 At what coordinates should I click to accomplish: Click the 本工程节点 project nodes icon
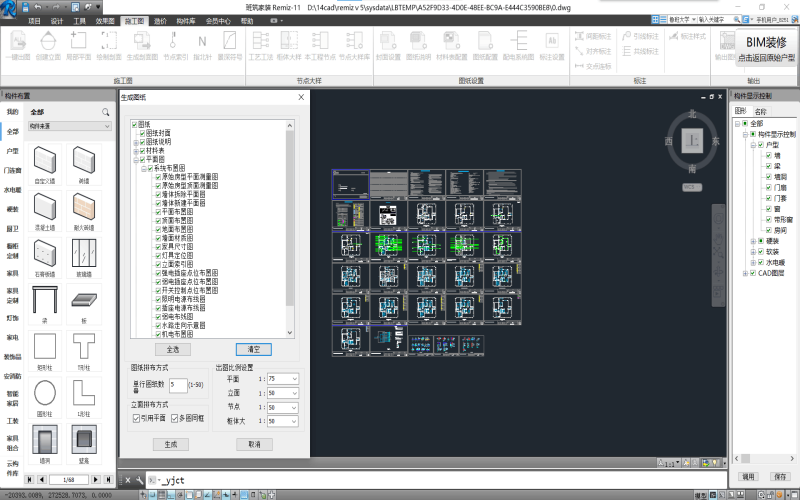coord(320,40)
